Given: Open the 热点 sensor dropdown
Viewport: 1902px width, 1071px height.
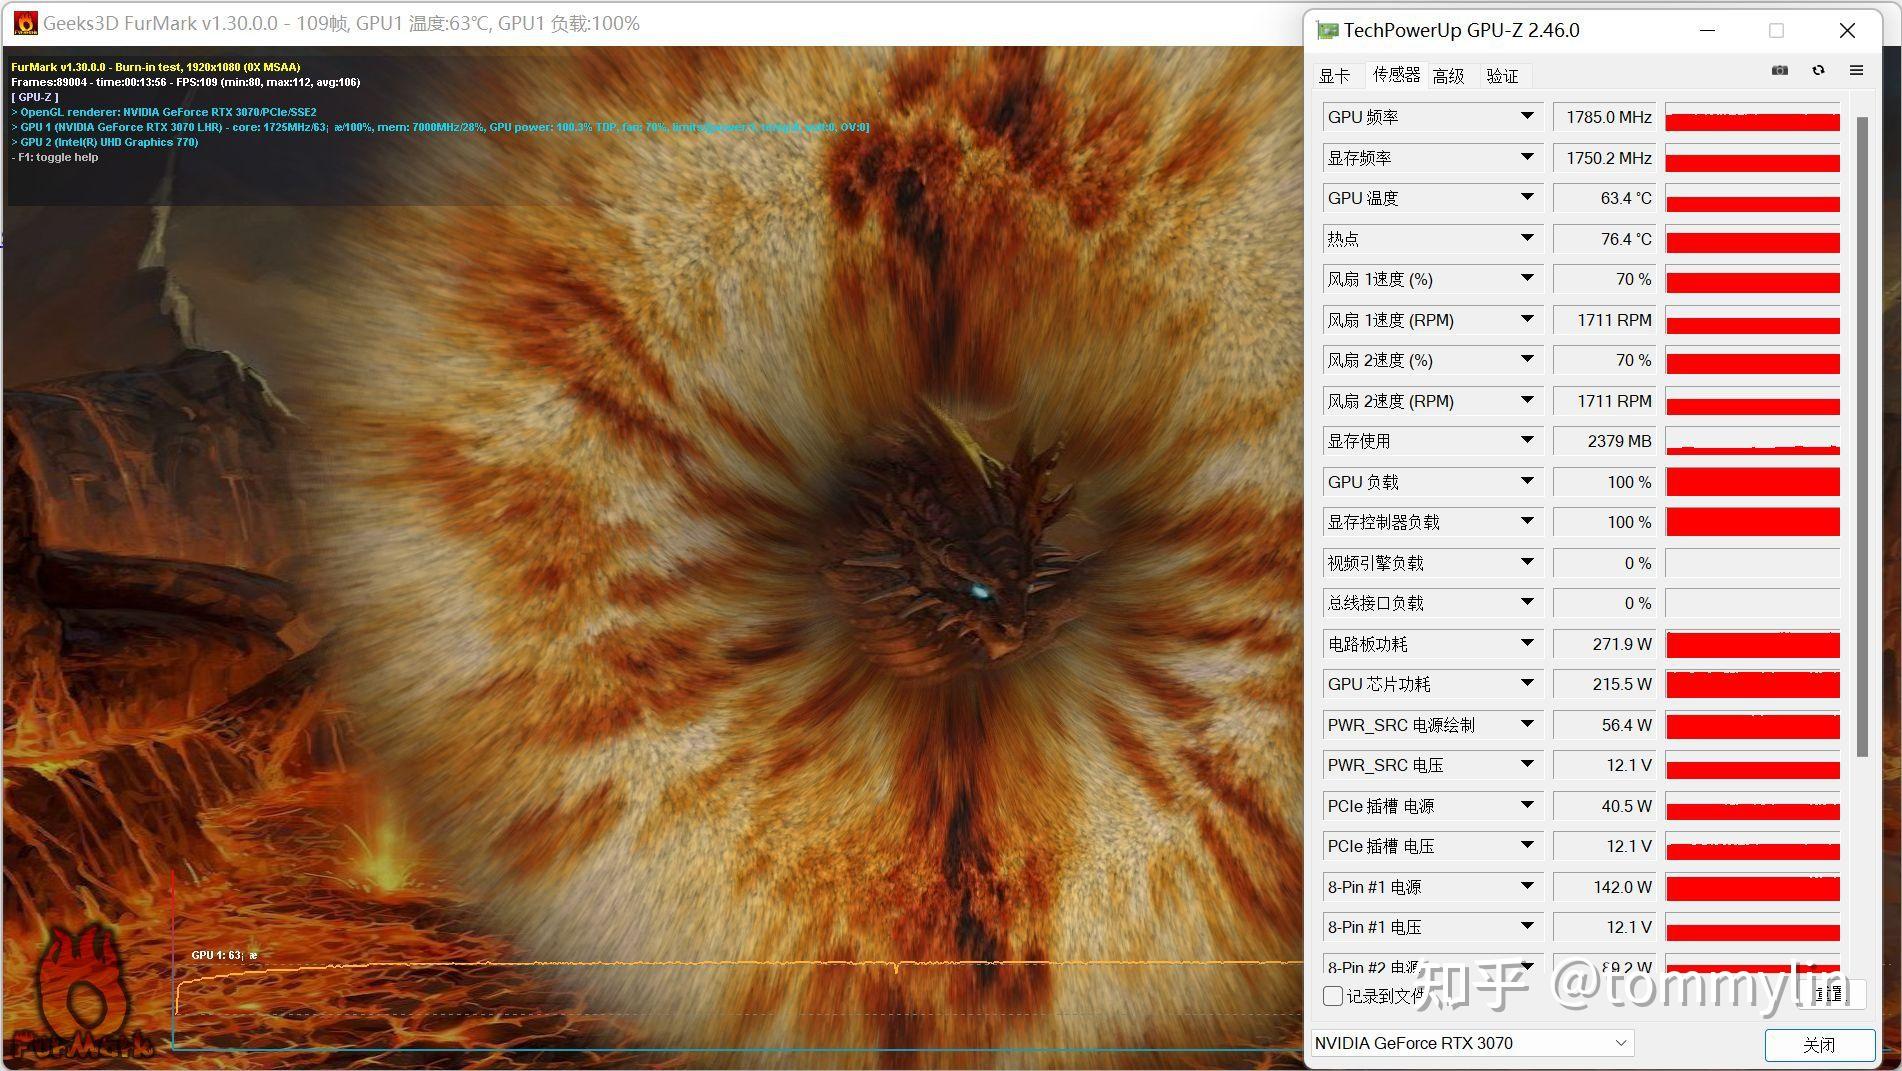Looking at the screenshot, I should point(1527,239).
